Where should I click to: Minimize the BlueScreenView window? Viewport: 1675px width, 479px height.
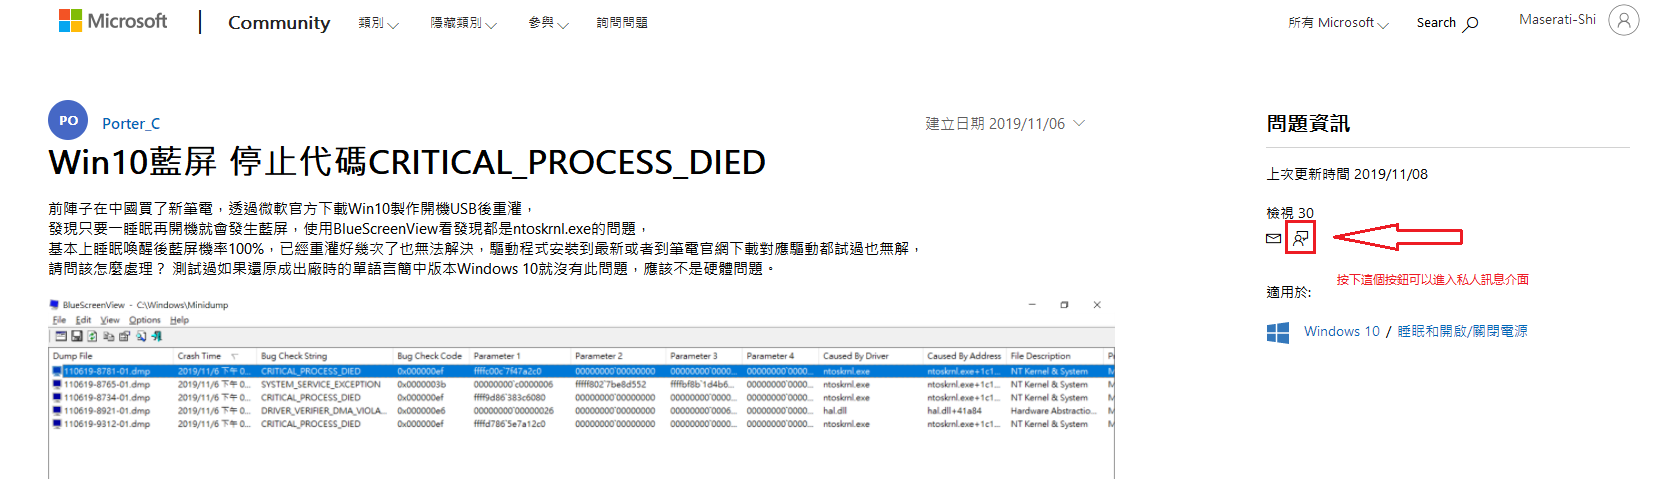point(1032,305)
